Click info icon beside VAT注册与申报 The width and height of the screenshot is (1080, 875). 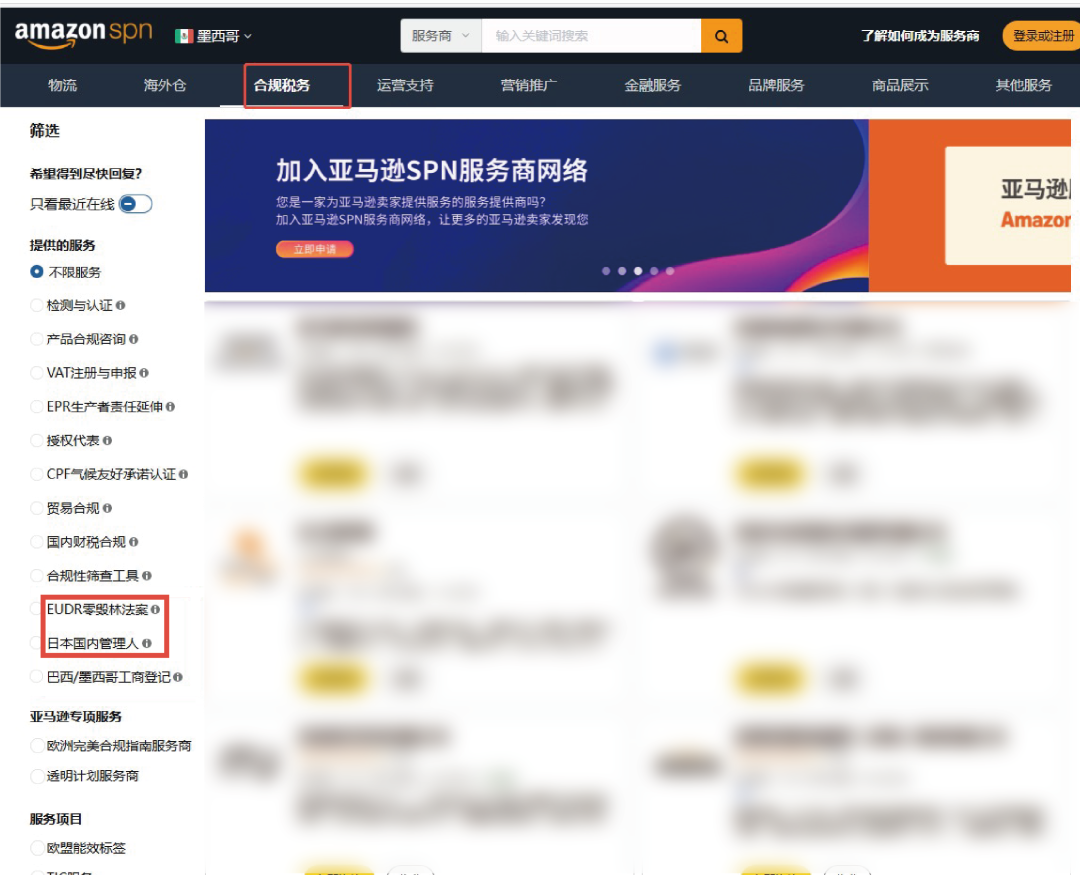coord(145,374)
